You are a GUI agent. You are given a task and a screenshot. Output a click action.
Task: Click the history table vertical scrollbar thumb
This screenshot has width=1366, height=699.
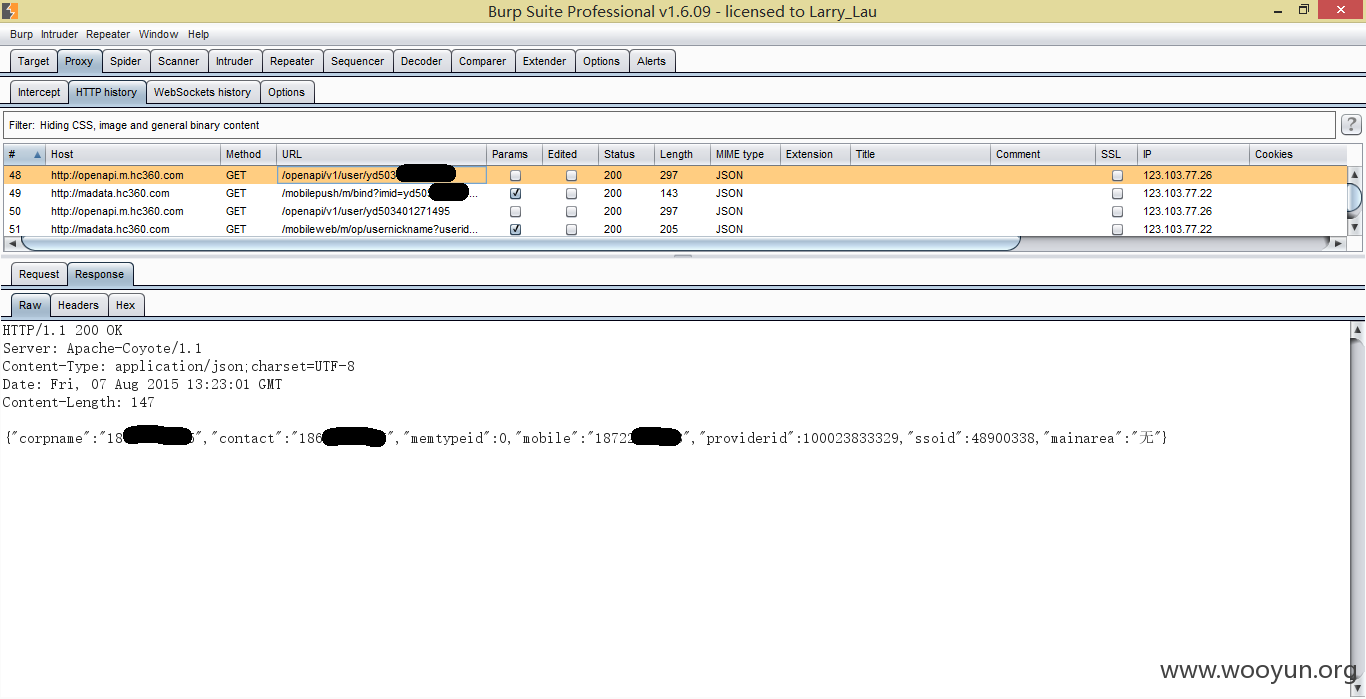point(1355,197)
